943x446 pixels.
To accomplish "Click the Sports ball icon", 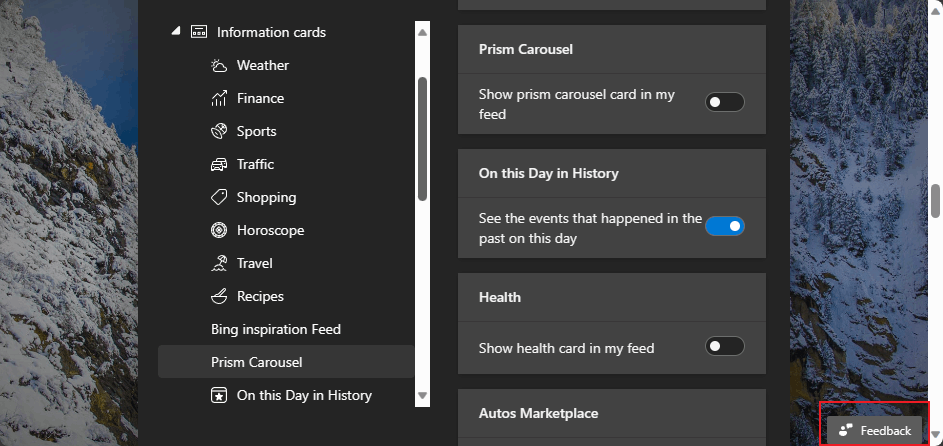I will pos(219,132).
